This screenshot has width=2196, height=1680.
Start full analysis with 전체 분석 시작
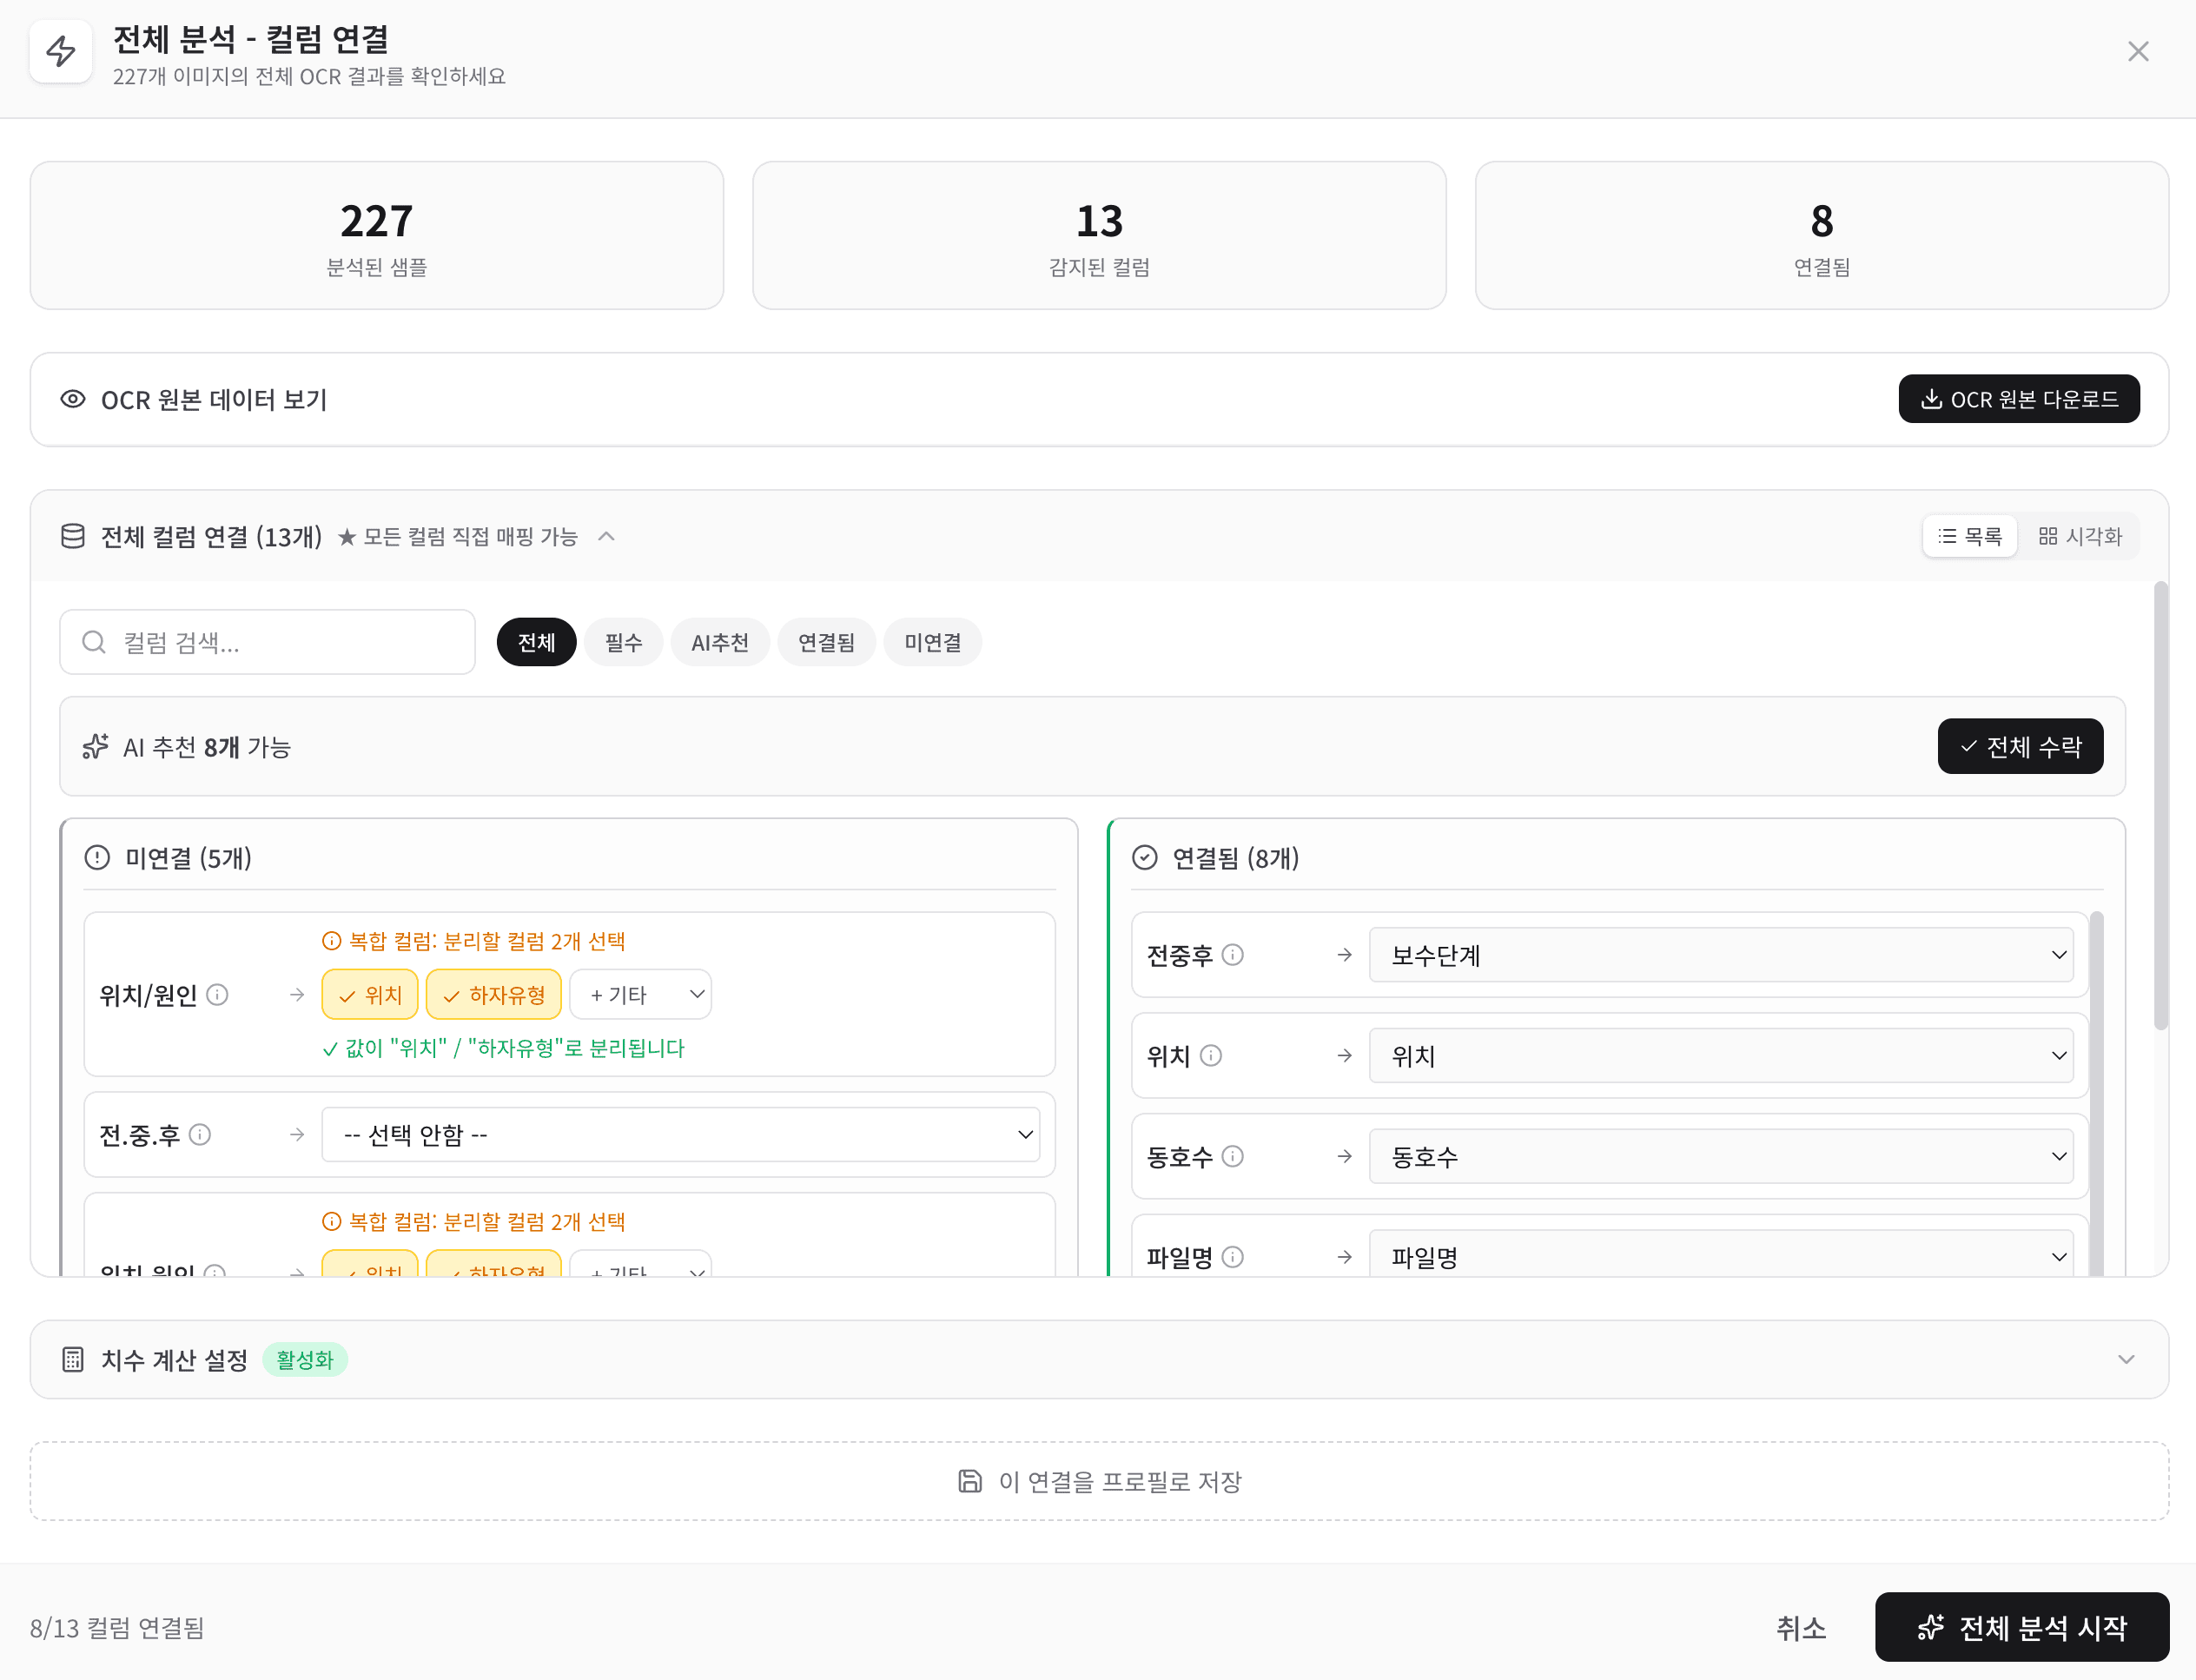coord(2022,1628)
